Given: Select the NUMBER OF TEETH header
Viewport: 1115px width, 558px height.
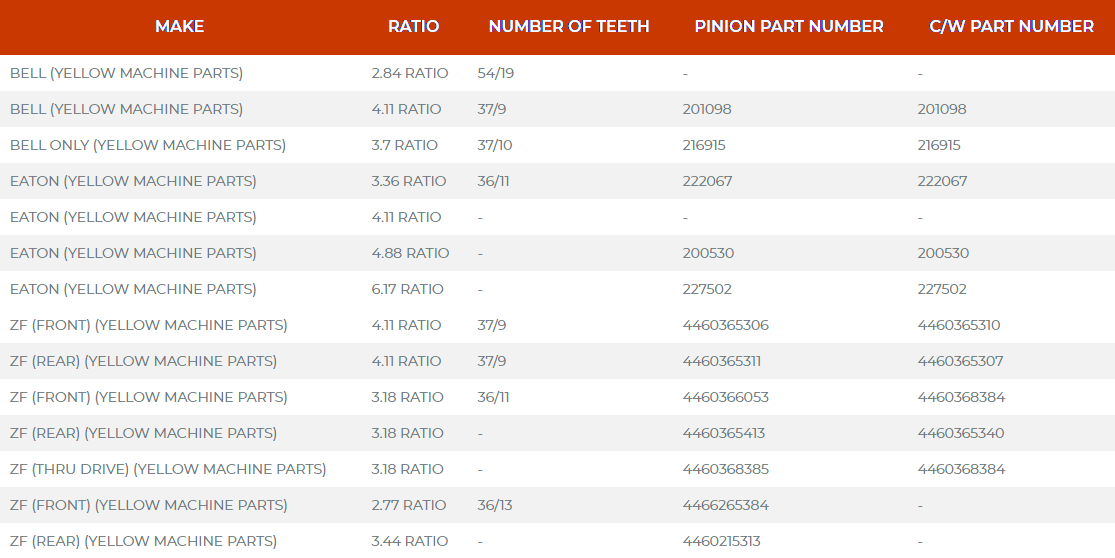Looking at the screenshot, I should click(569, 26).
